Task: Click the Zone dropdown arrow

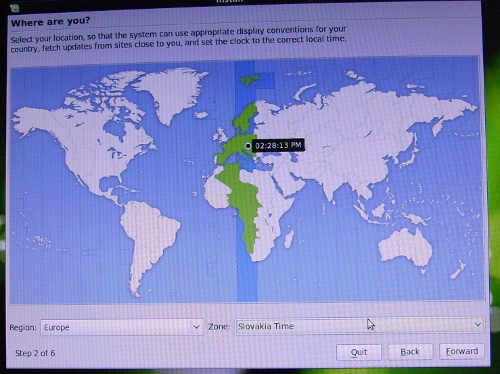Action: coord(478,324)
